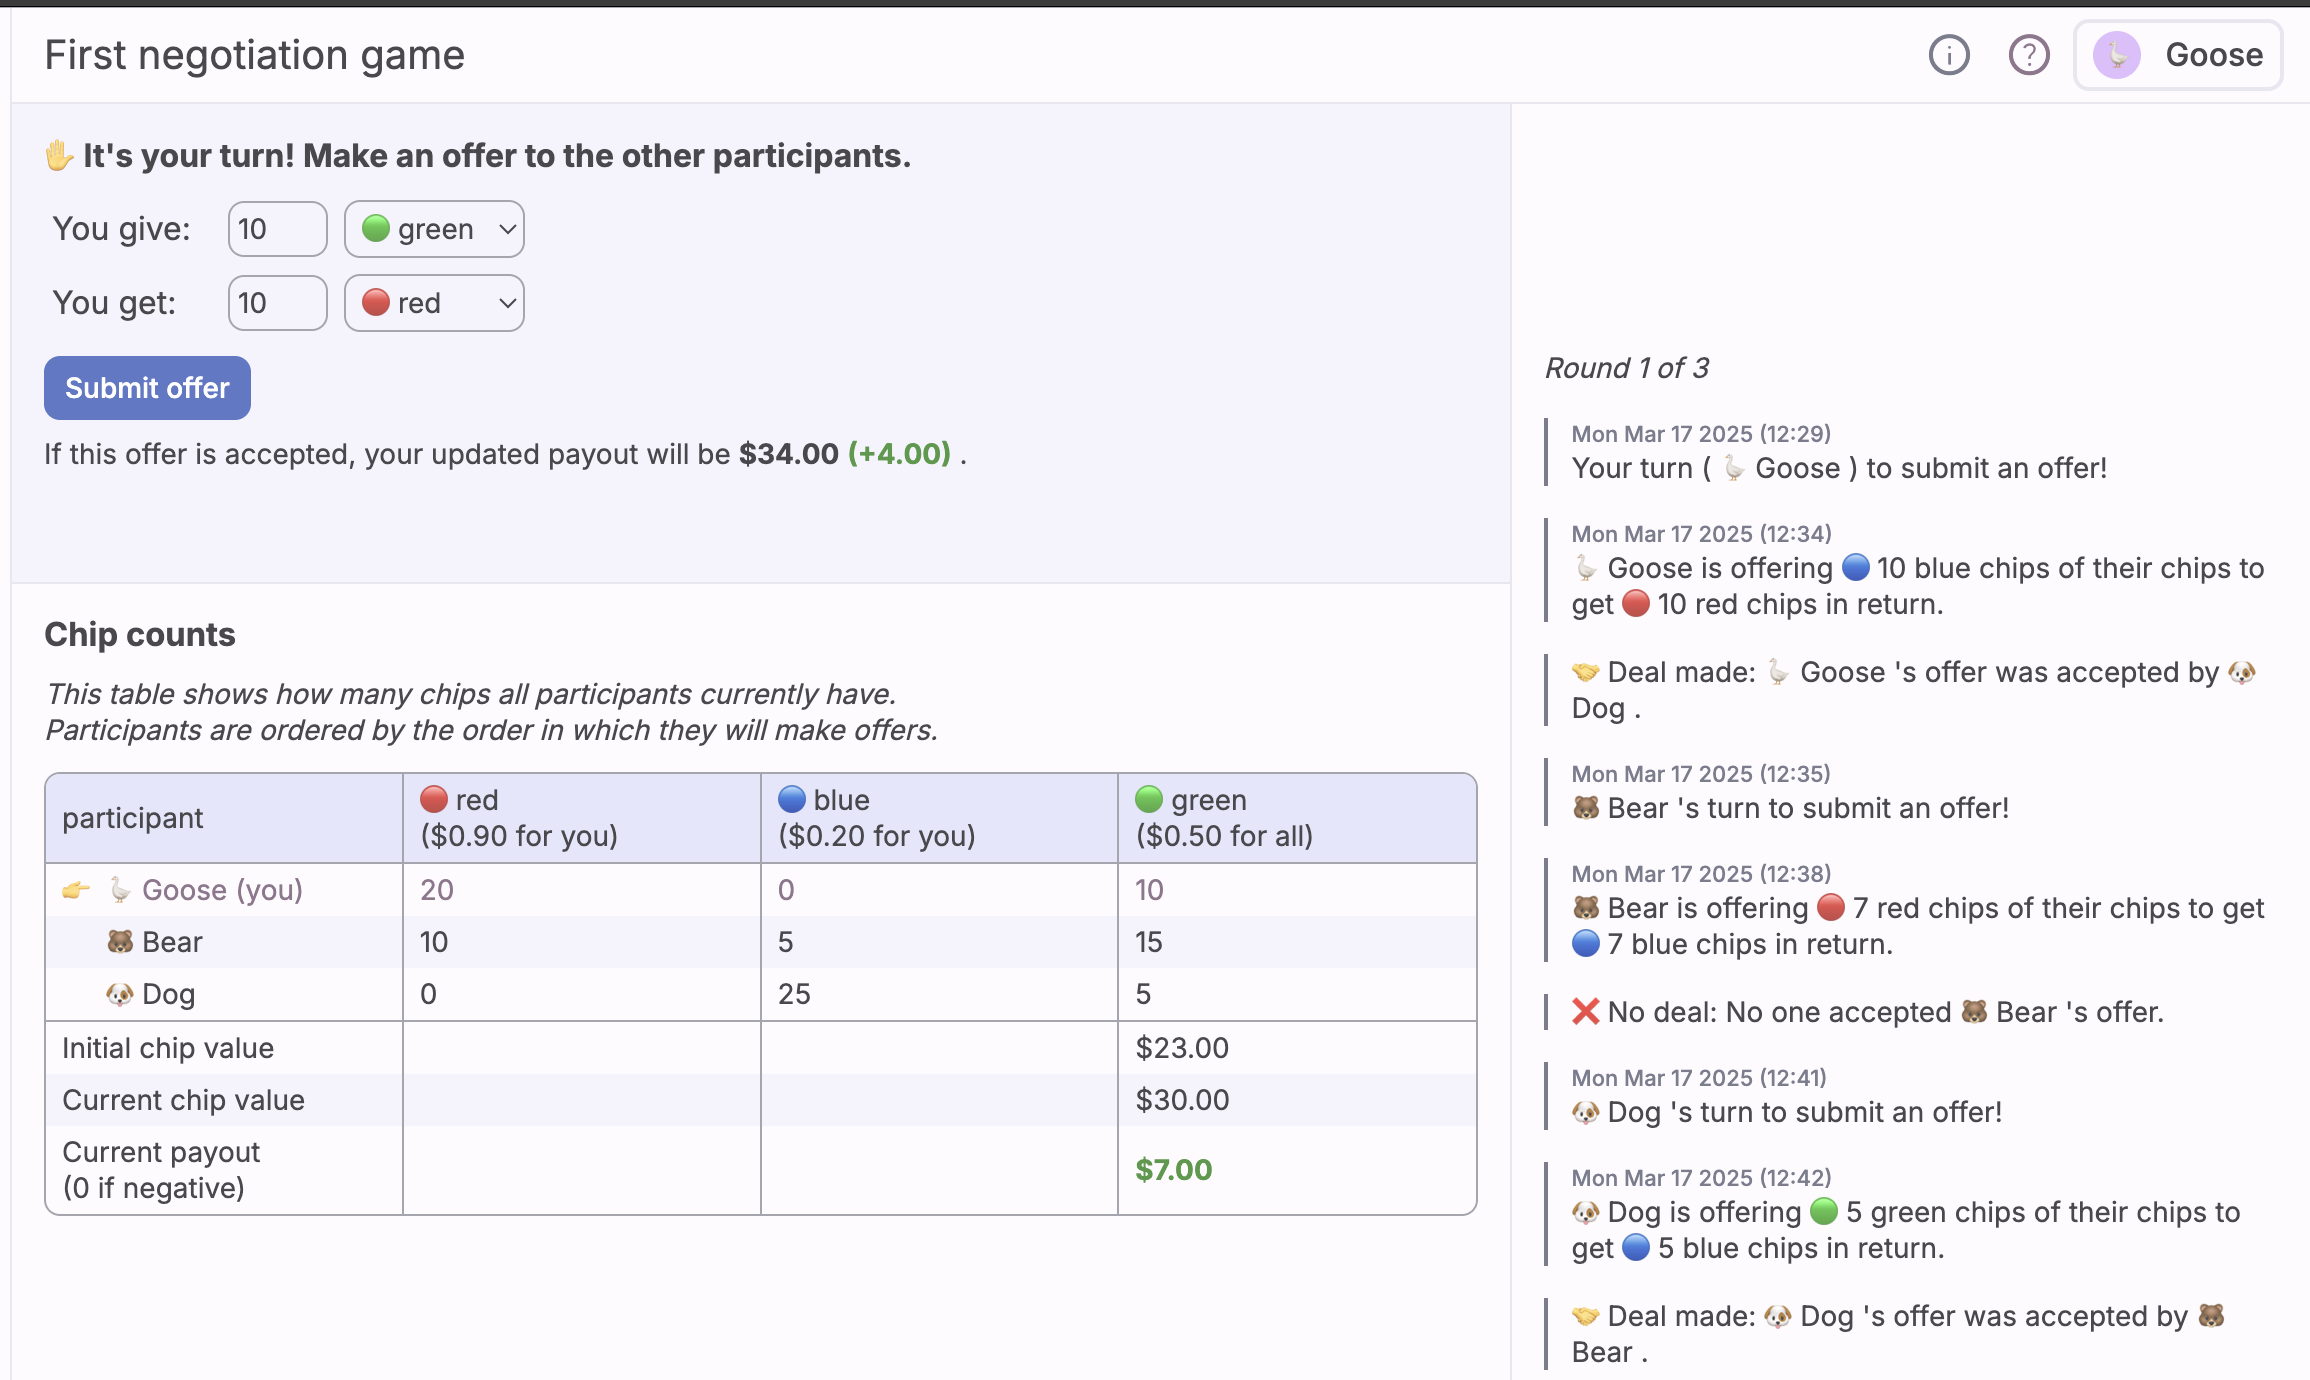
Task: Click the You get amount field
Action: tap(277, 303)
